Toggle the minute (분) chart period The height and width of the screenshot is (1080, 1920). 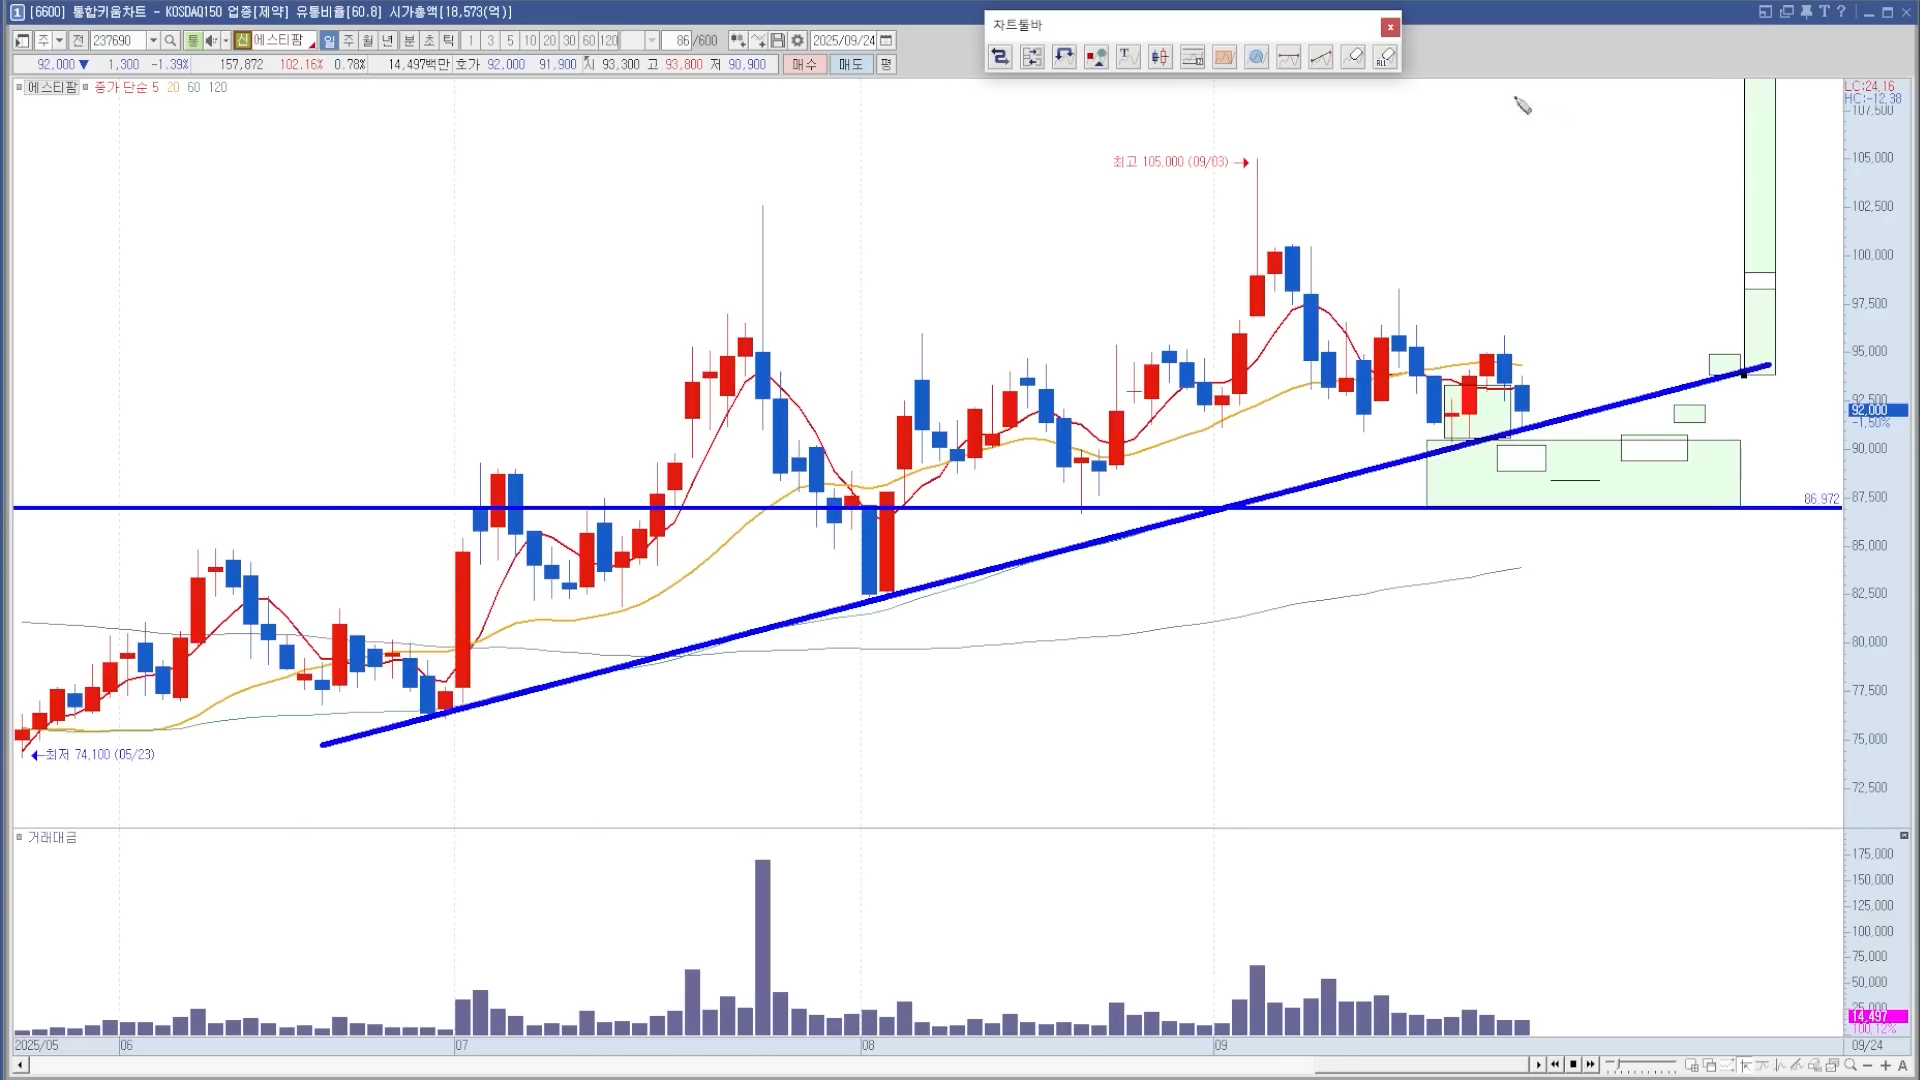(409, 41)
